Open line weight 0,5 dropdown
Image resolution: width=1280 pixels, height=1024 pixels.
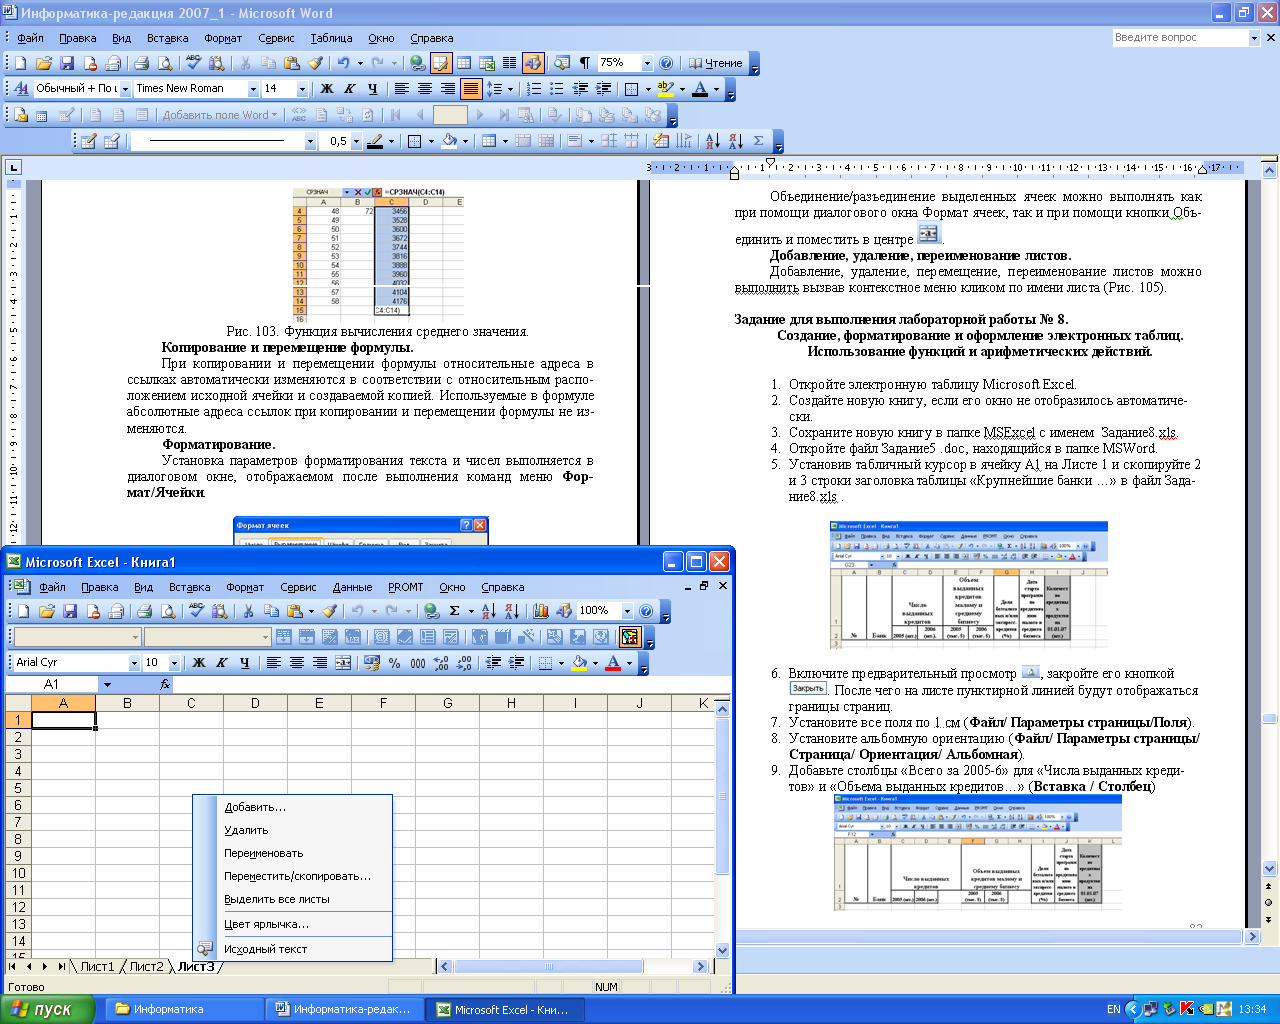pos(356,141)
